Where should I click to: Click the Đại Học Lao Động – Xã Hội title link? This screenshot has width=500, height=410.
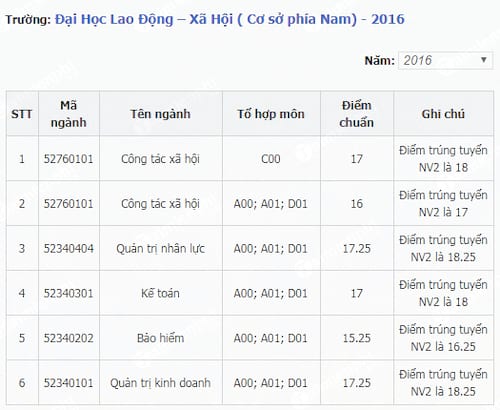point(230,19)
